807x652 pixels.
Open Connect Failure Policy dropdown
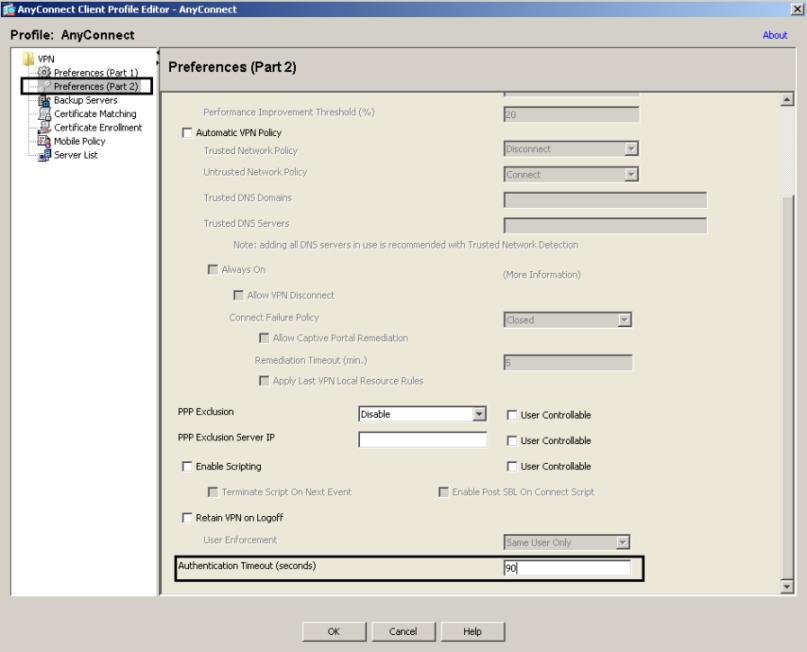[x=624, y=320]
